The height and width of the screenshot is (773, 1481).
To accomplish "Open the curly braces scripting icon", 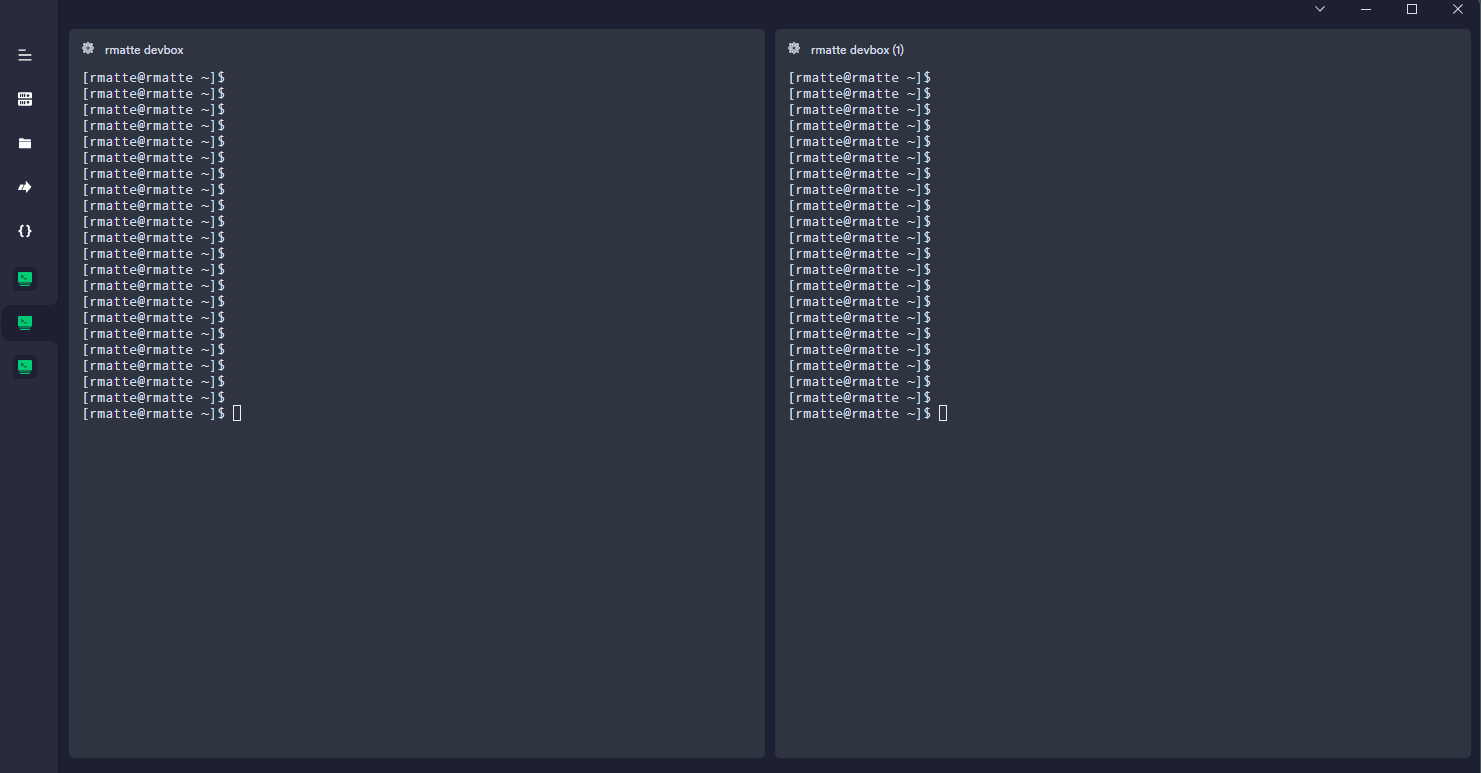I will point(25,230).
